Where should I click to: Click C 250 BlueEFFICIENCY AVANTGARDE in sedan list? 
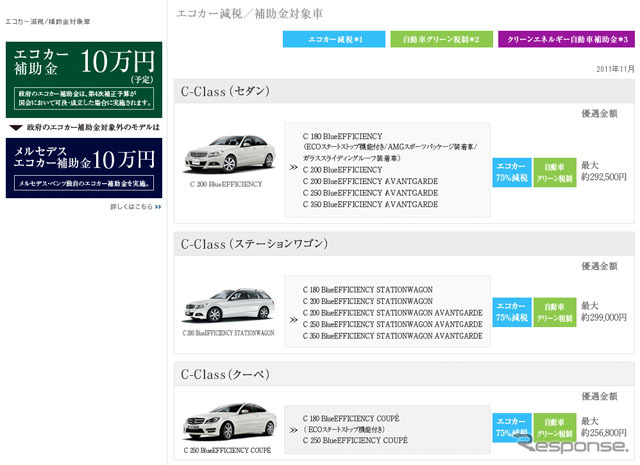(370, 193)
